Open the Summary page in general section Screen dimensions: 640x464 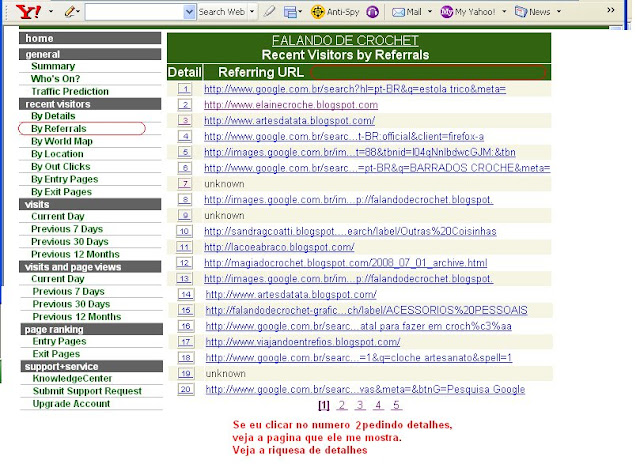point(53,66)
